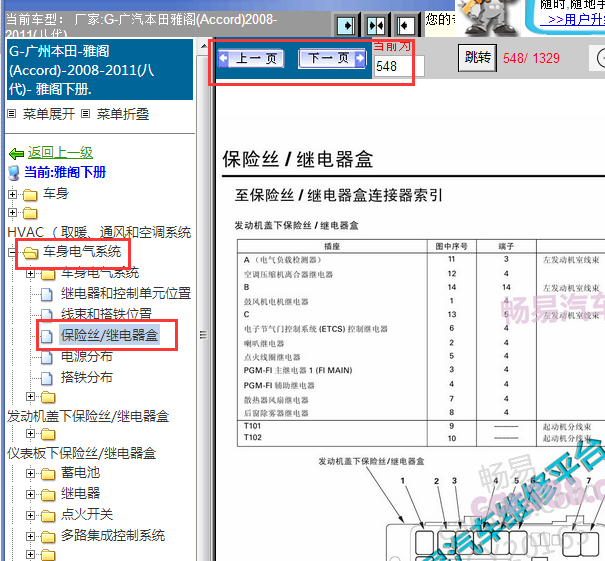
Task: Open 电源分布 document
Action: [87, 356]
